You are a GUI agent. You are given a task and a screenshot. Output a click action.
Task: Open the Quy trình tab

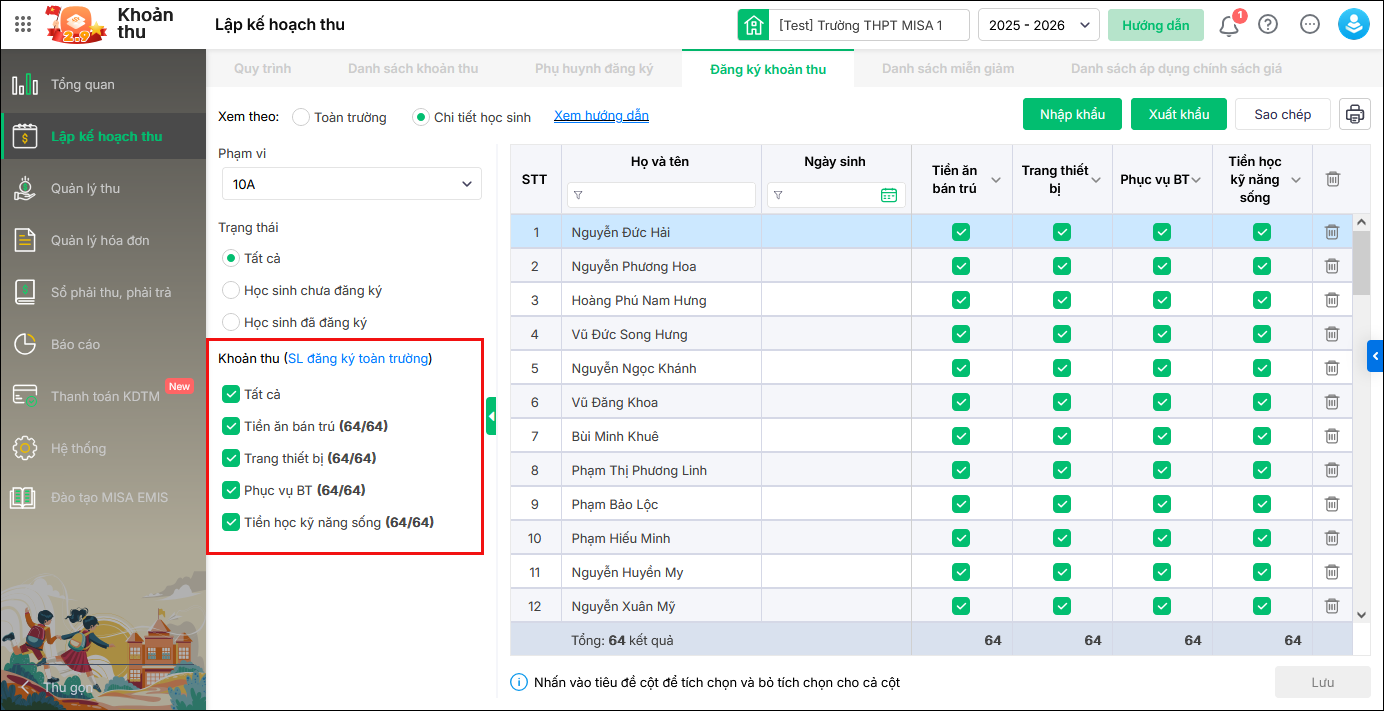pyautogui.click(x=262, y=69)
